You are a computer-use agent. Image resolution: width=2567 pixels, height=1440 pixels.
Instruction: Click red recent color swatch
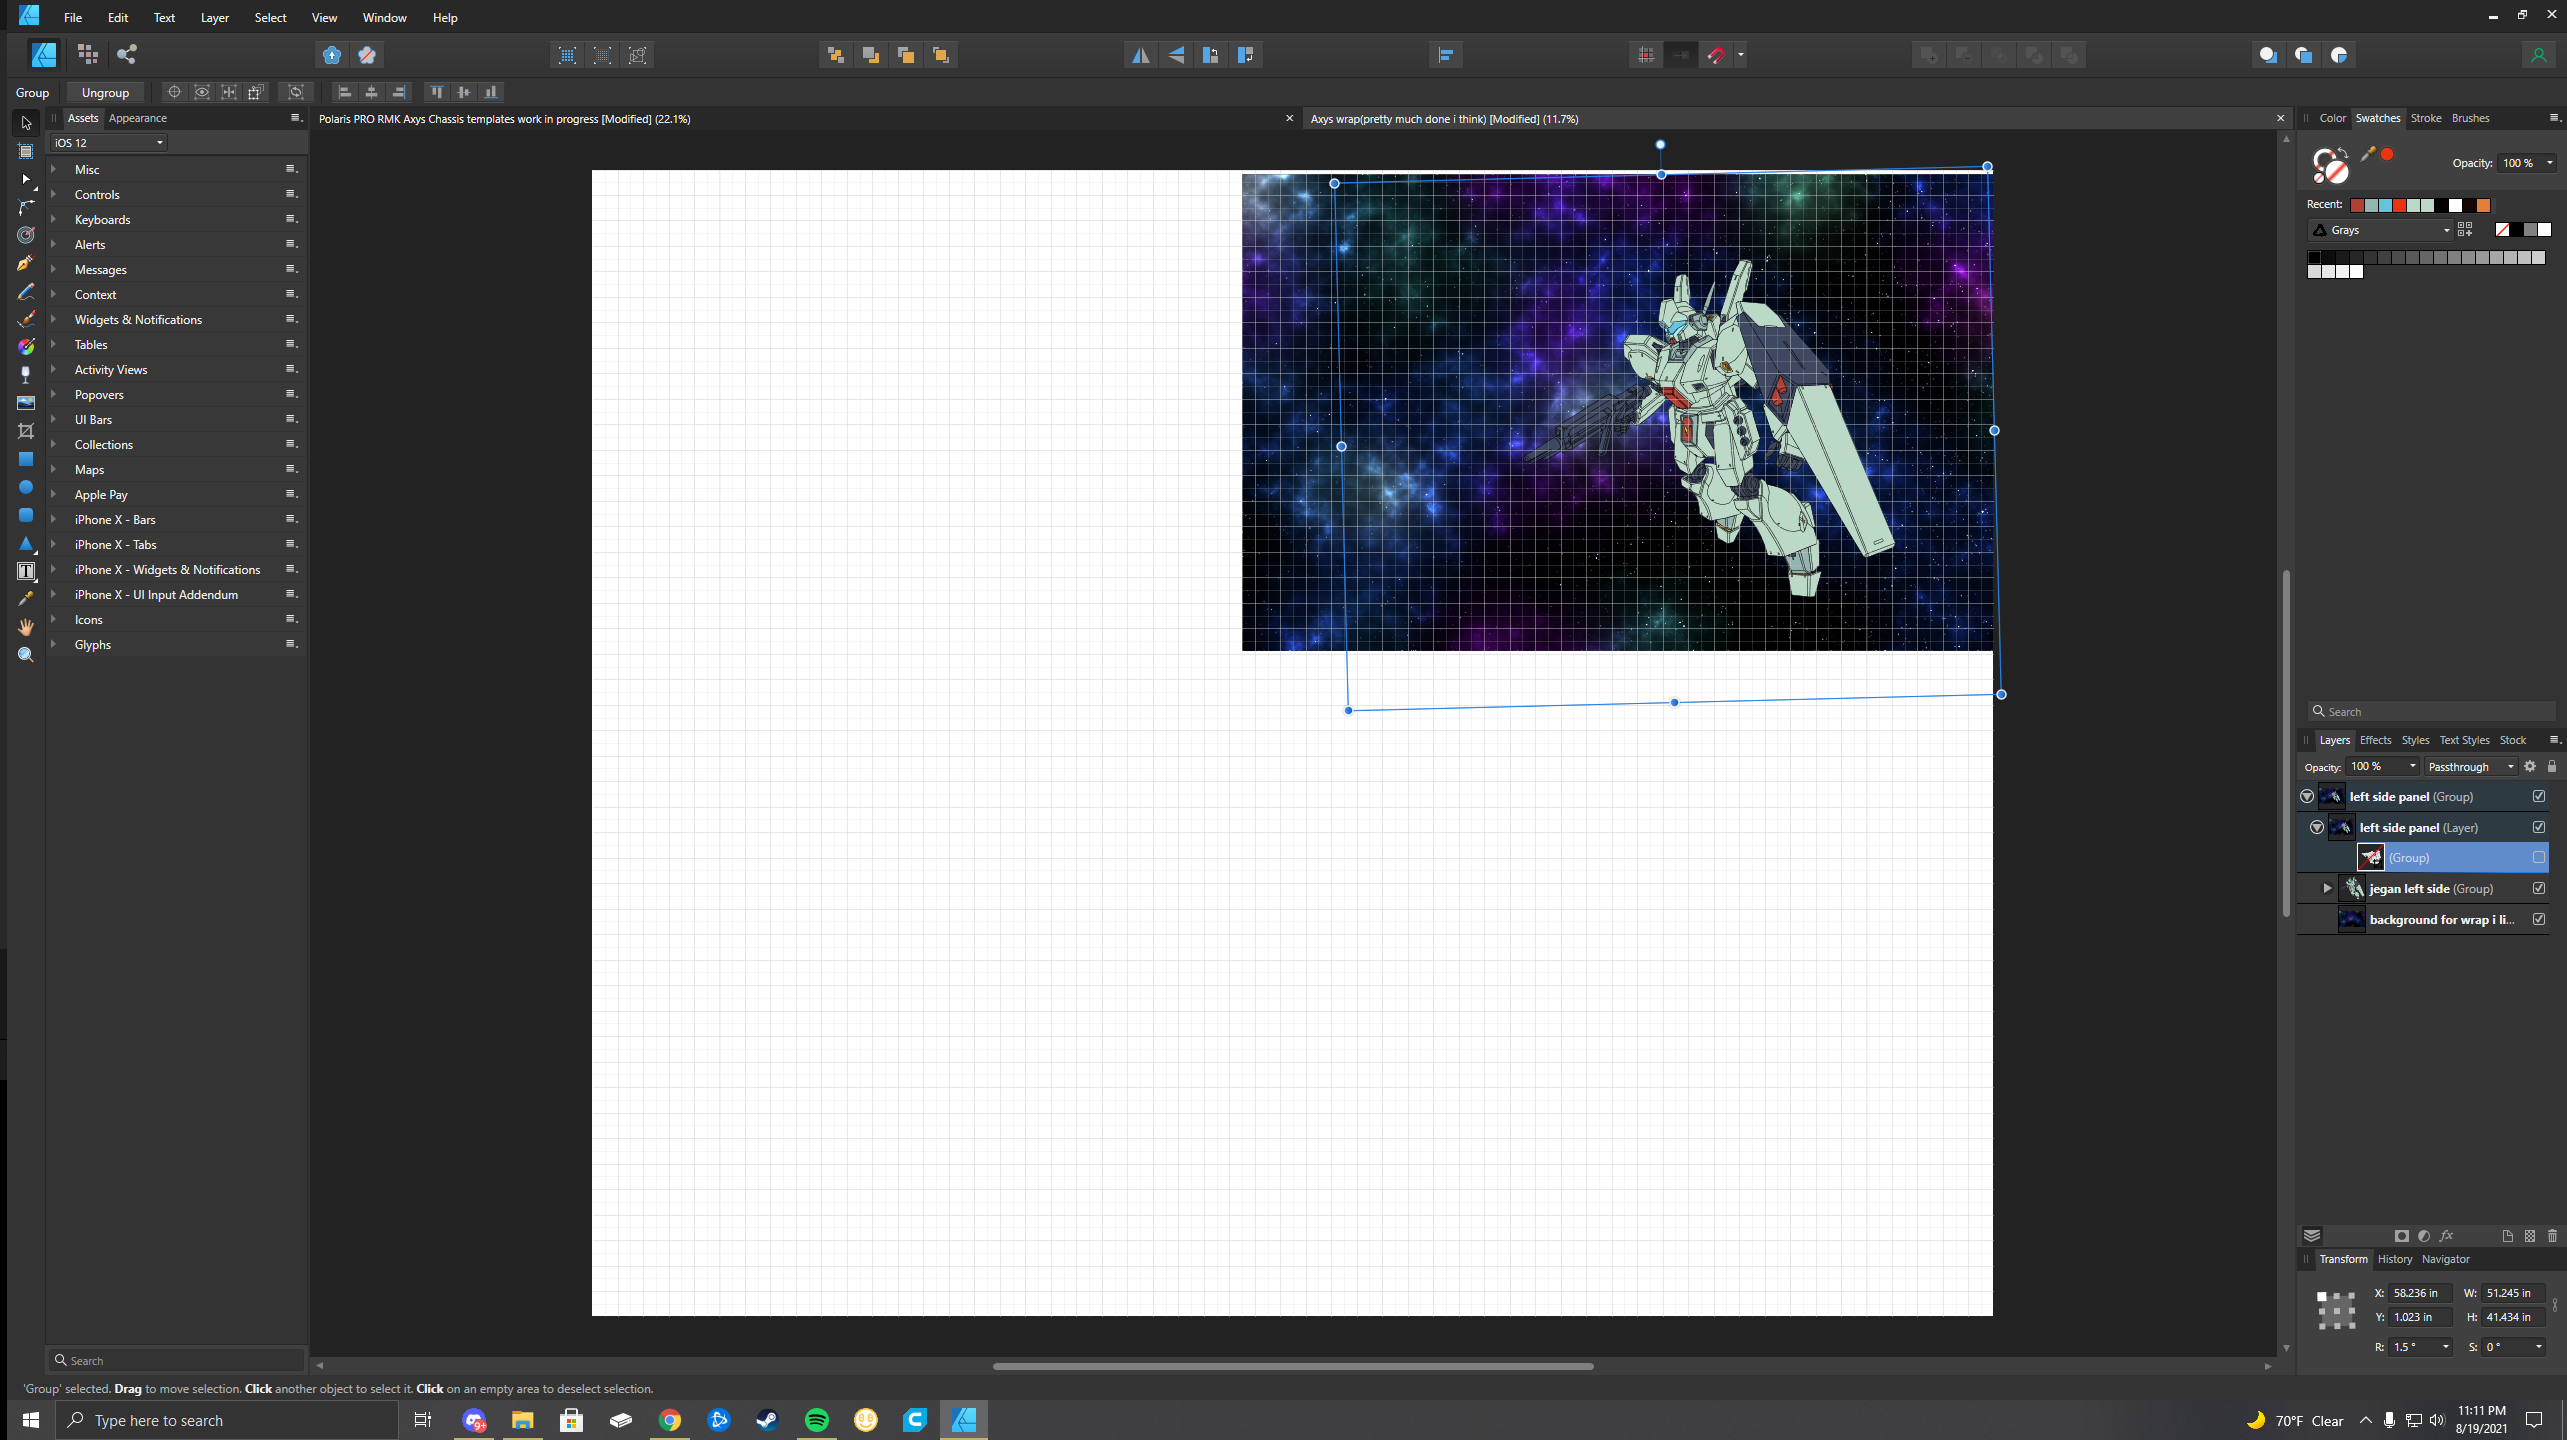2399,204
